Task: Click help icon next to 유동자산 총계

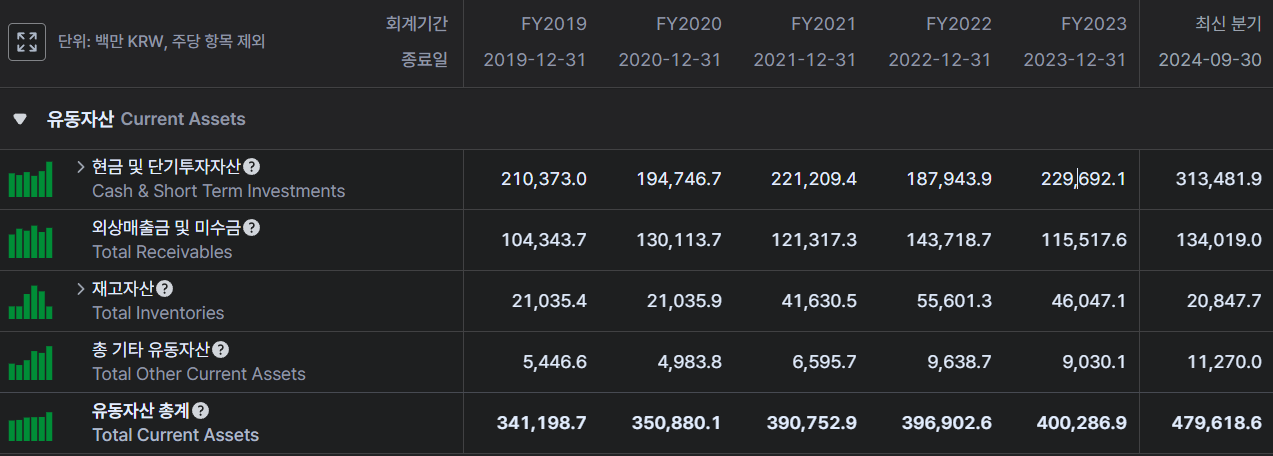Action: tap(201, 411)
